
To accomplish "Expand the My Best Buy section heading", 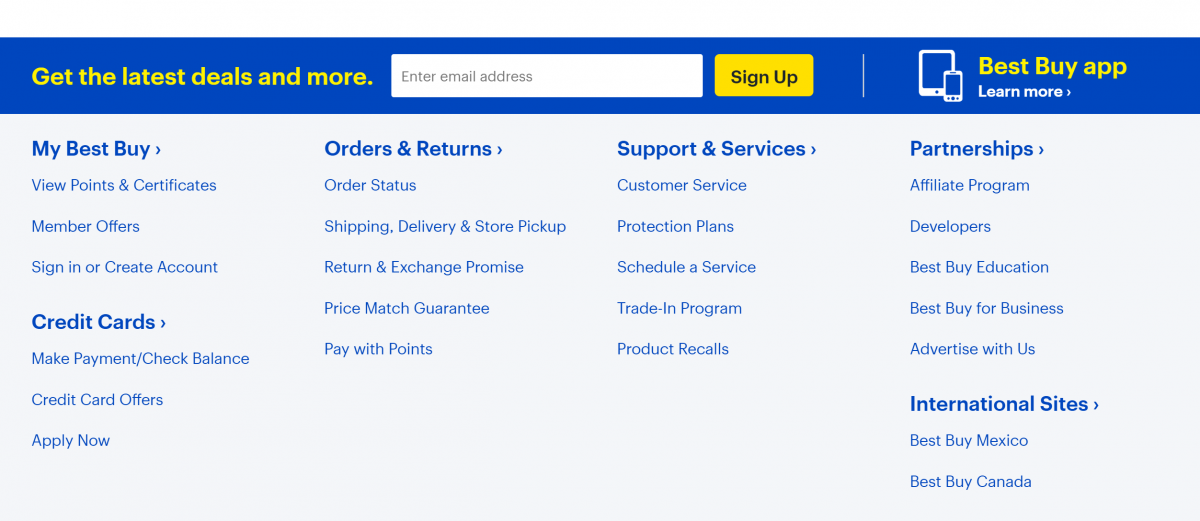I will coord(96,149).
